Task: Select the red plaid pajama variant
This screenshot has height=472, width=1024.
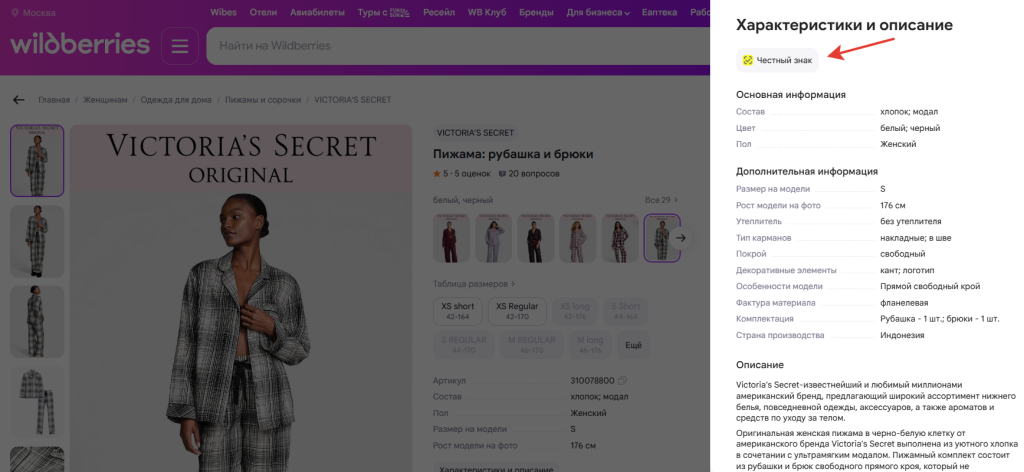Action: point(620,238)
